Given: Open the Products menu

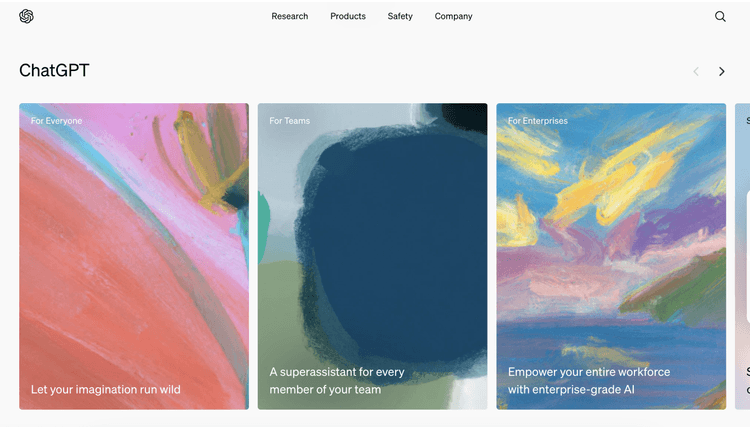Looking at the screenshot, I should click(x=348, y=16).
